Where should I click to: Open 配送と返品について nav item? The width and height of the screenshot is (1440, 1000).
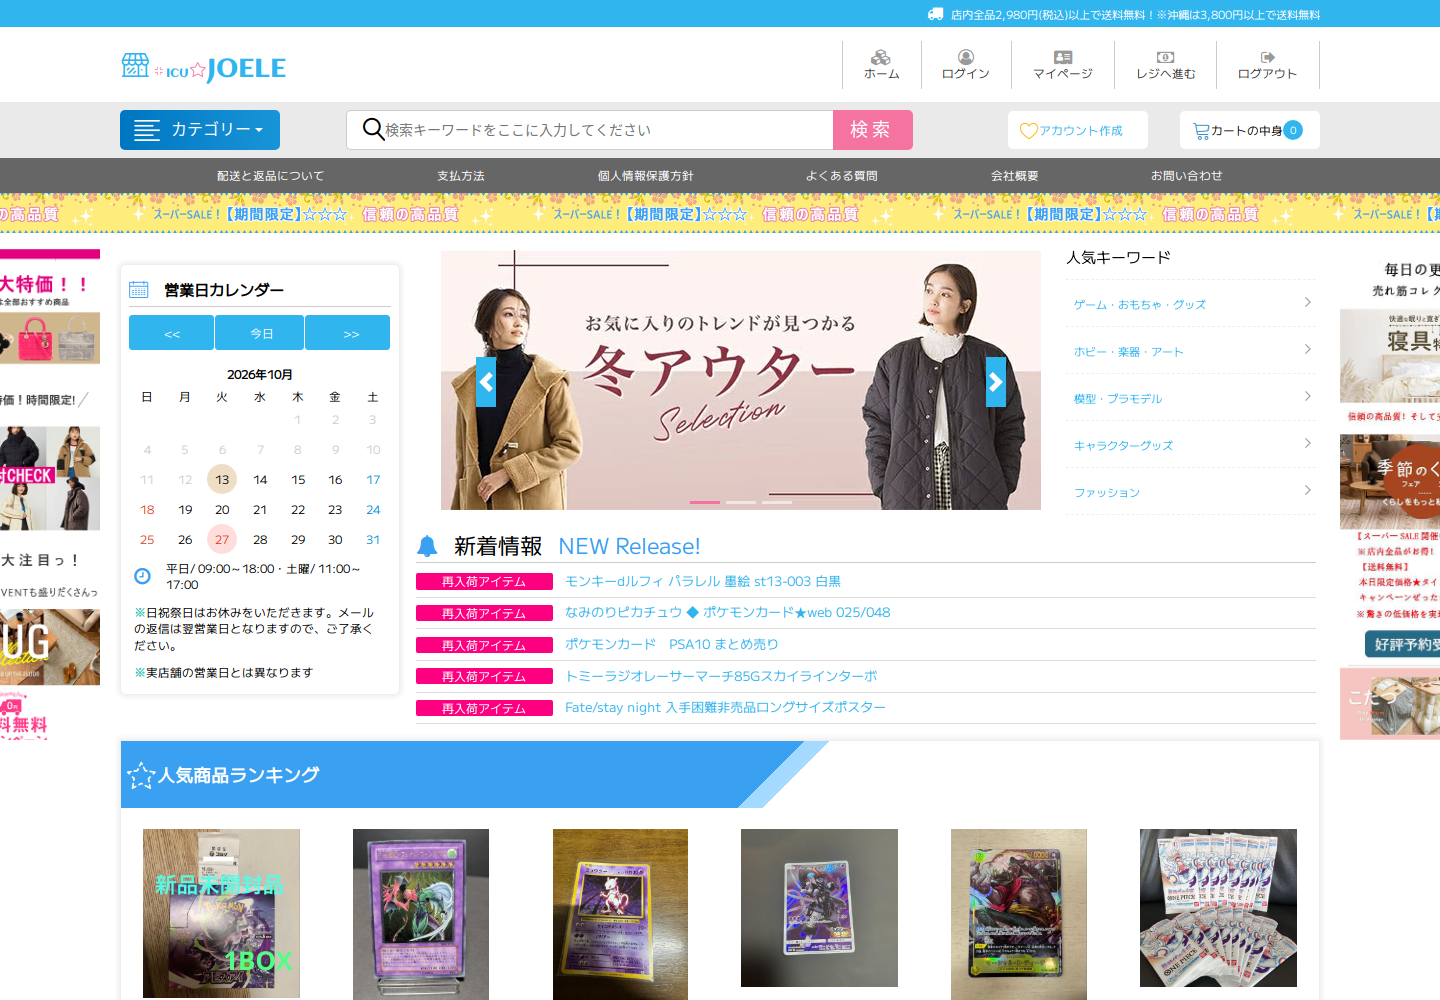tap(271, 175)
